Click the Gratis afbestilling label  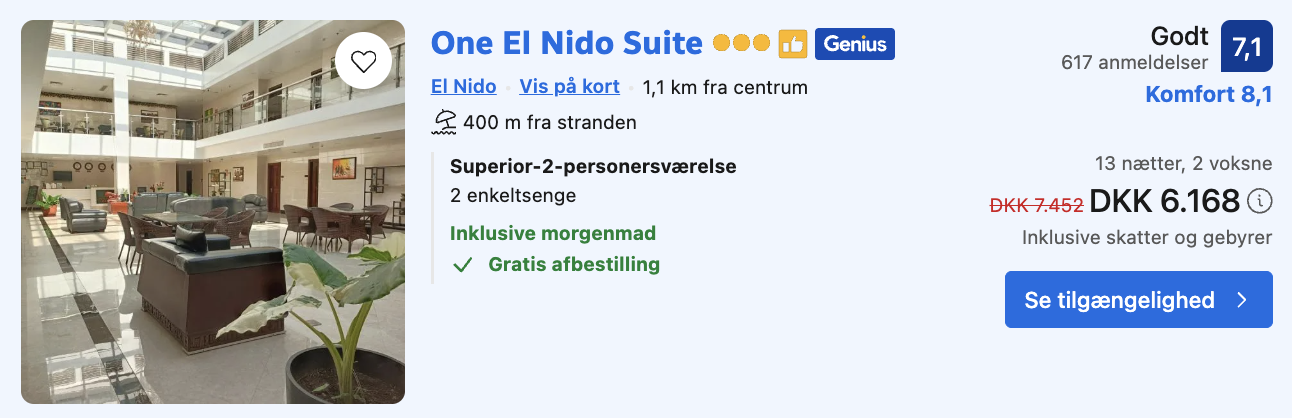(x=574, y=265)
